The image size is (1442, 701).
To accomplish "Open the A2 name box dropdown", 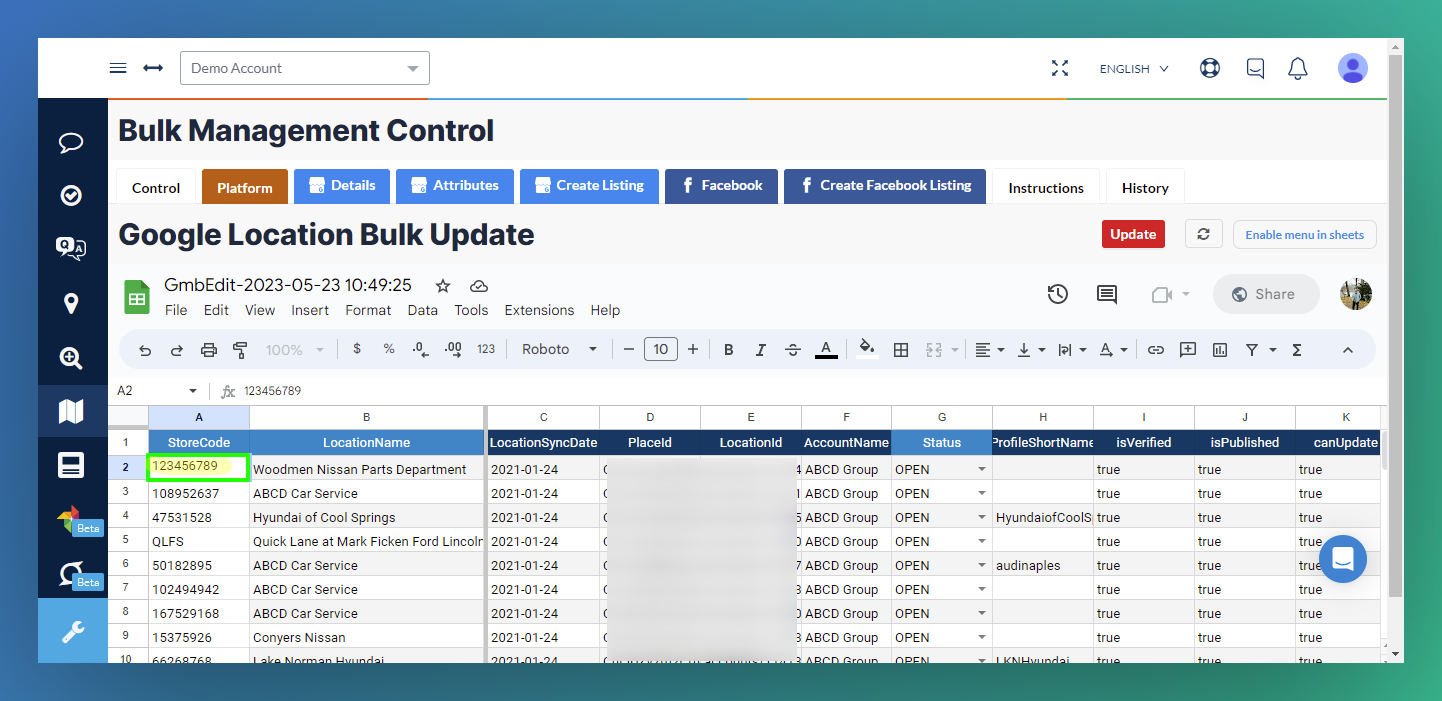I will pyautogui.click(x=193, y=391).
